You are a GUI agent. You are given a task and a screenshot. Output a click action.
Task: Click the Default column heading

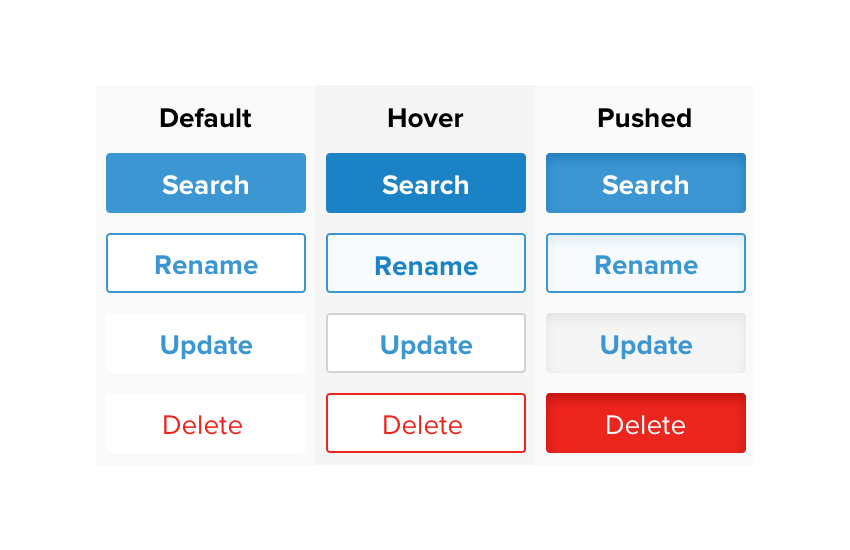tap(206, 118)
